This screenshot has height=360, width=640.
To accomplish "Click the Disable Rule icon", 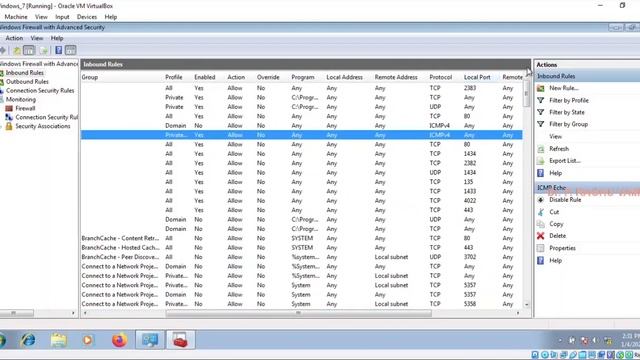I will [541, 200].
